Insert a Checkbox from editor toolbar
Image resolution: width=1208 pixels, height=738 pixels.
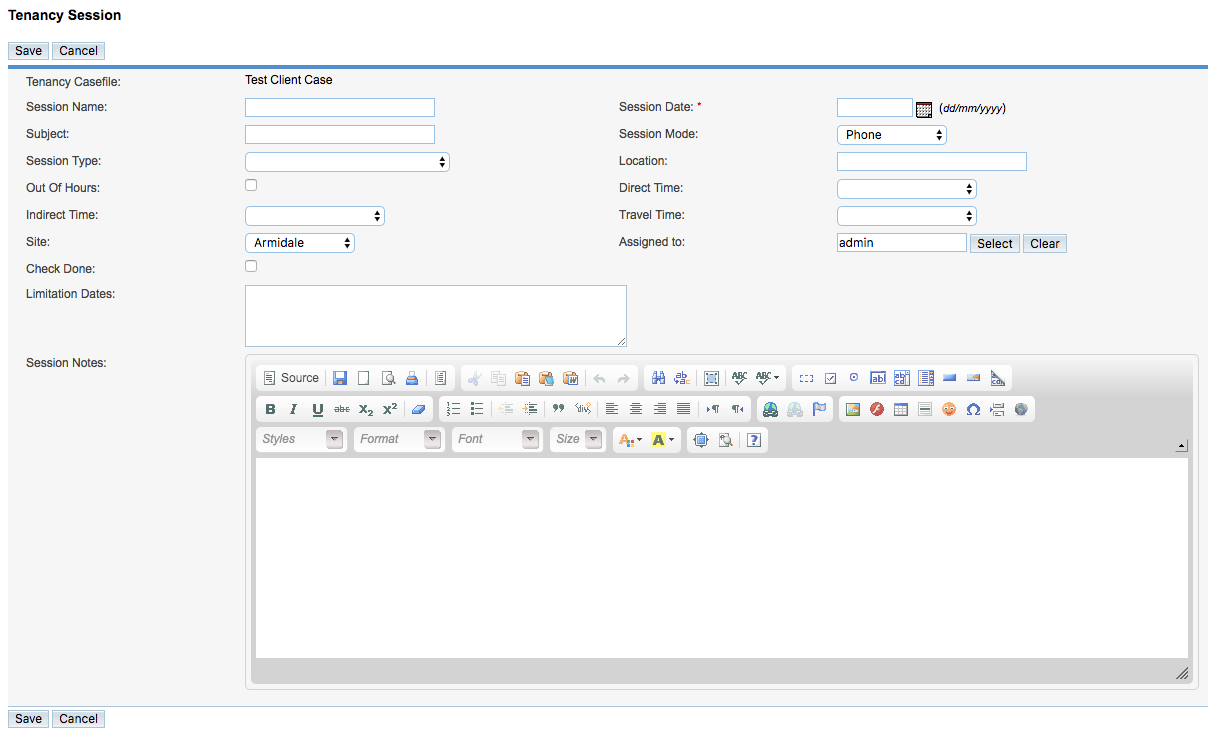click(830, 378)
